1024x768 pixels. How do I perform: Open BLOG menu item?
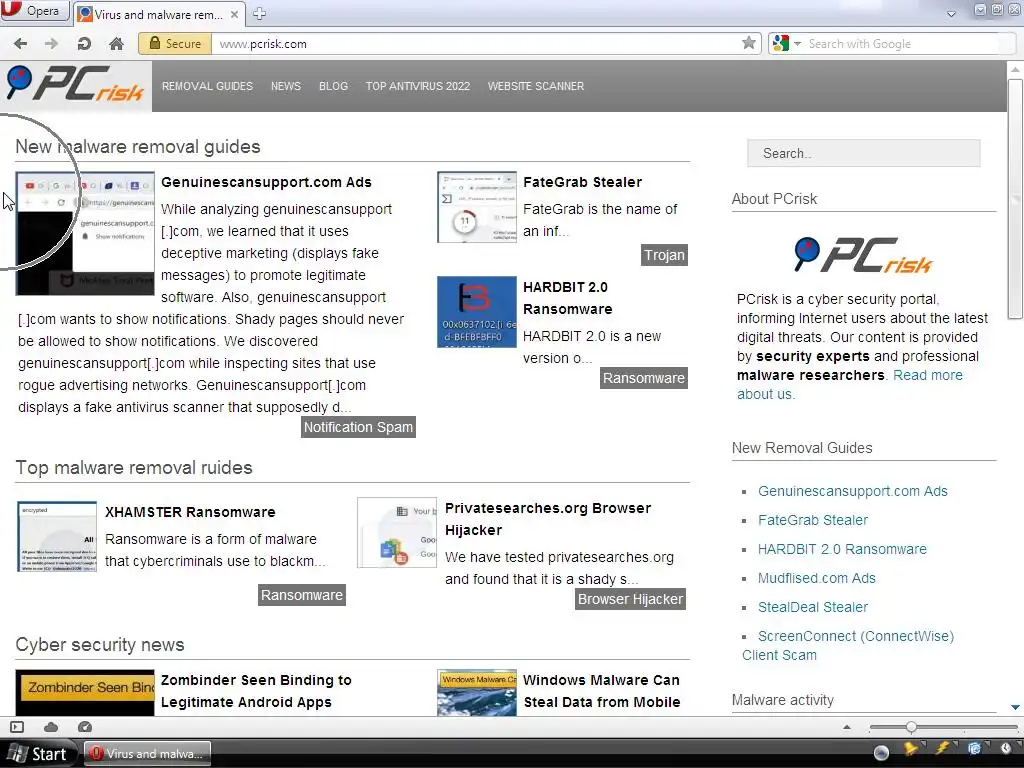click(333, 86)
